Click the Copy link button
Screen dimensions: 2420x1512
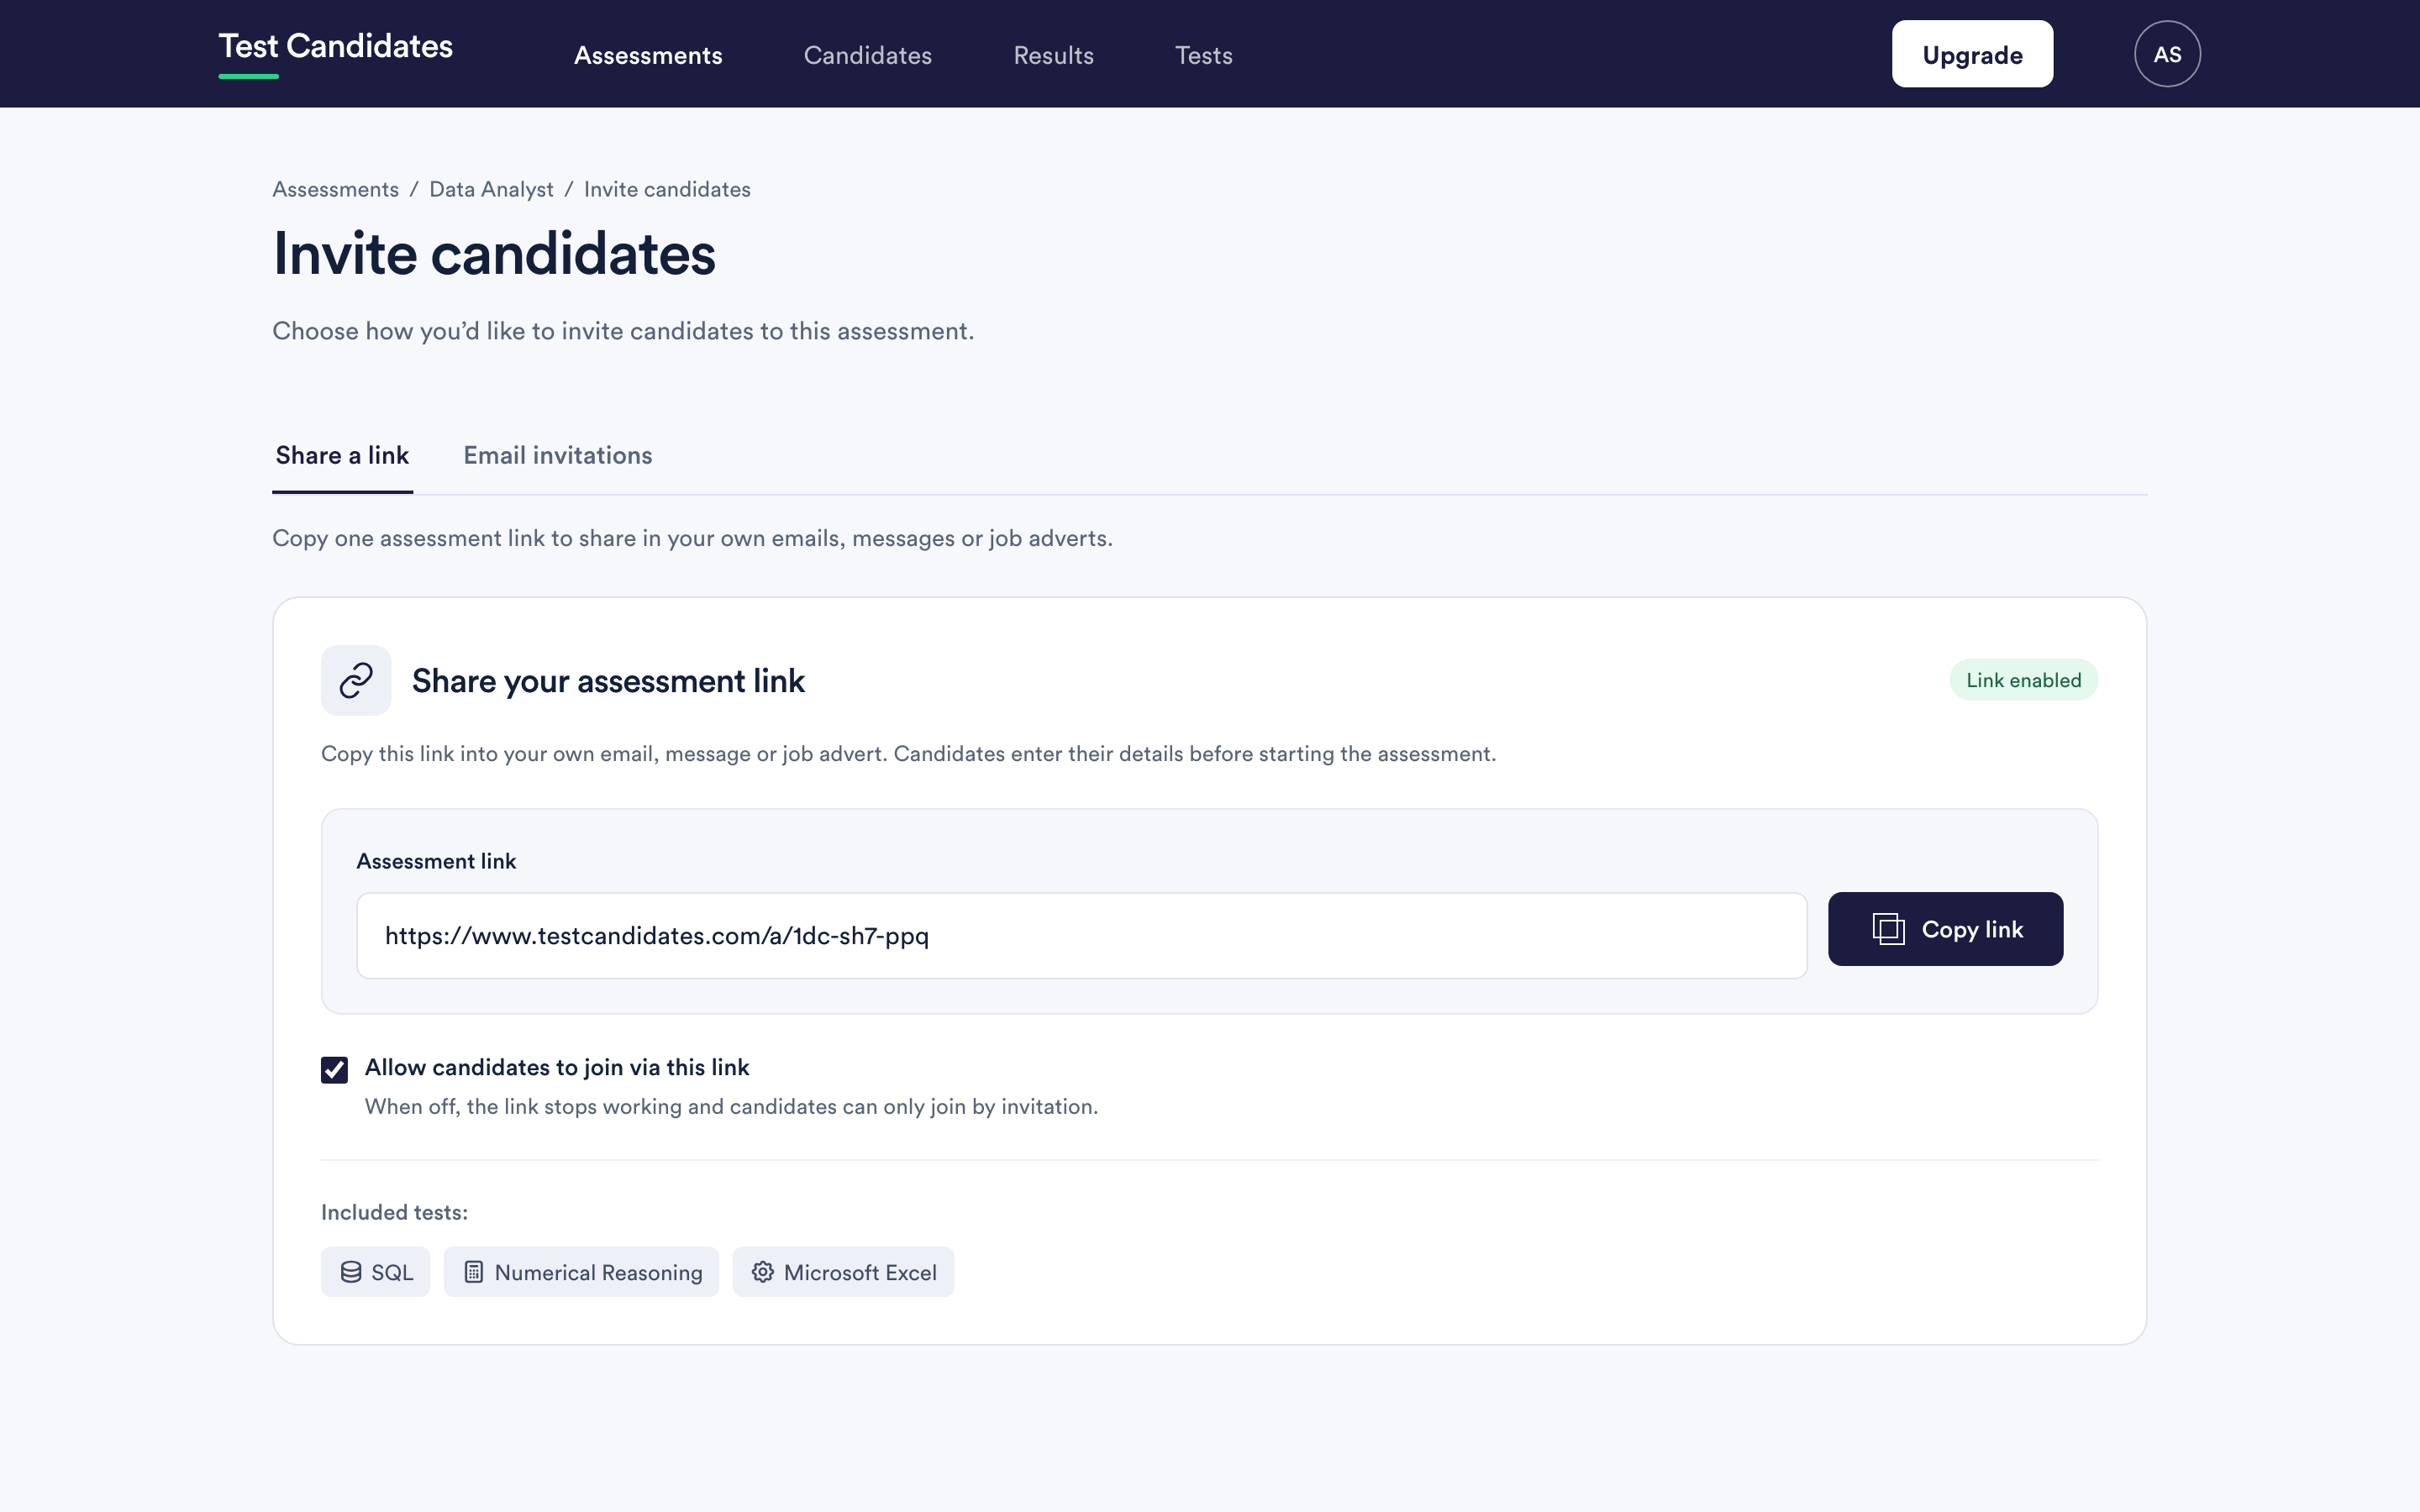(1945, 929)
